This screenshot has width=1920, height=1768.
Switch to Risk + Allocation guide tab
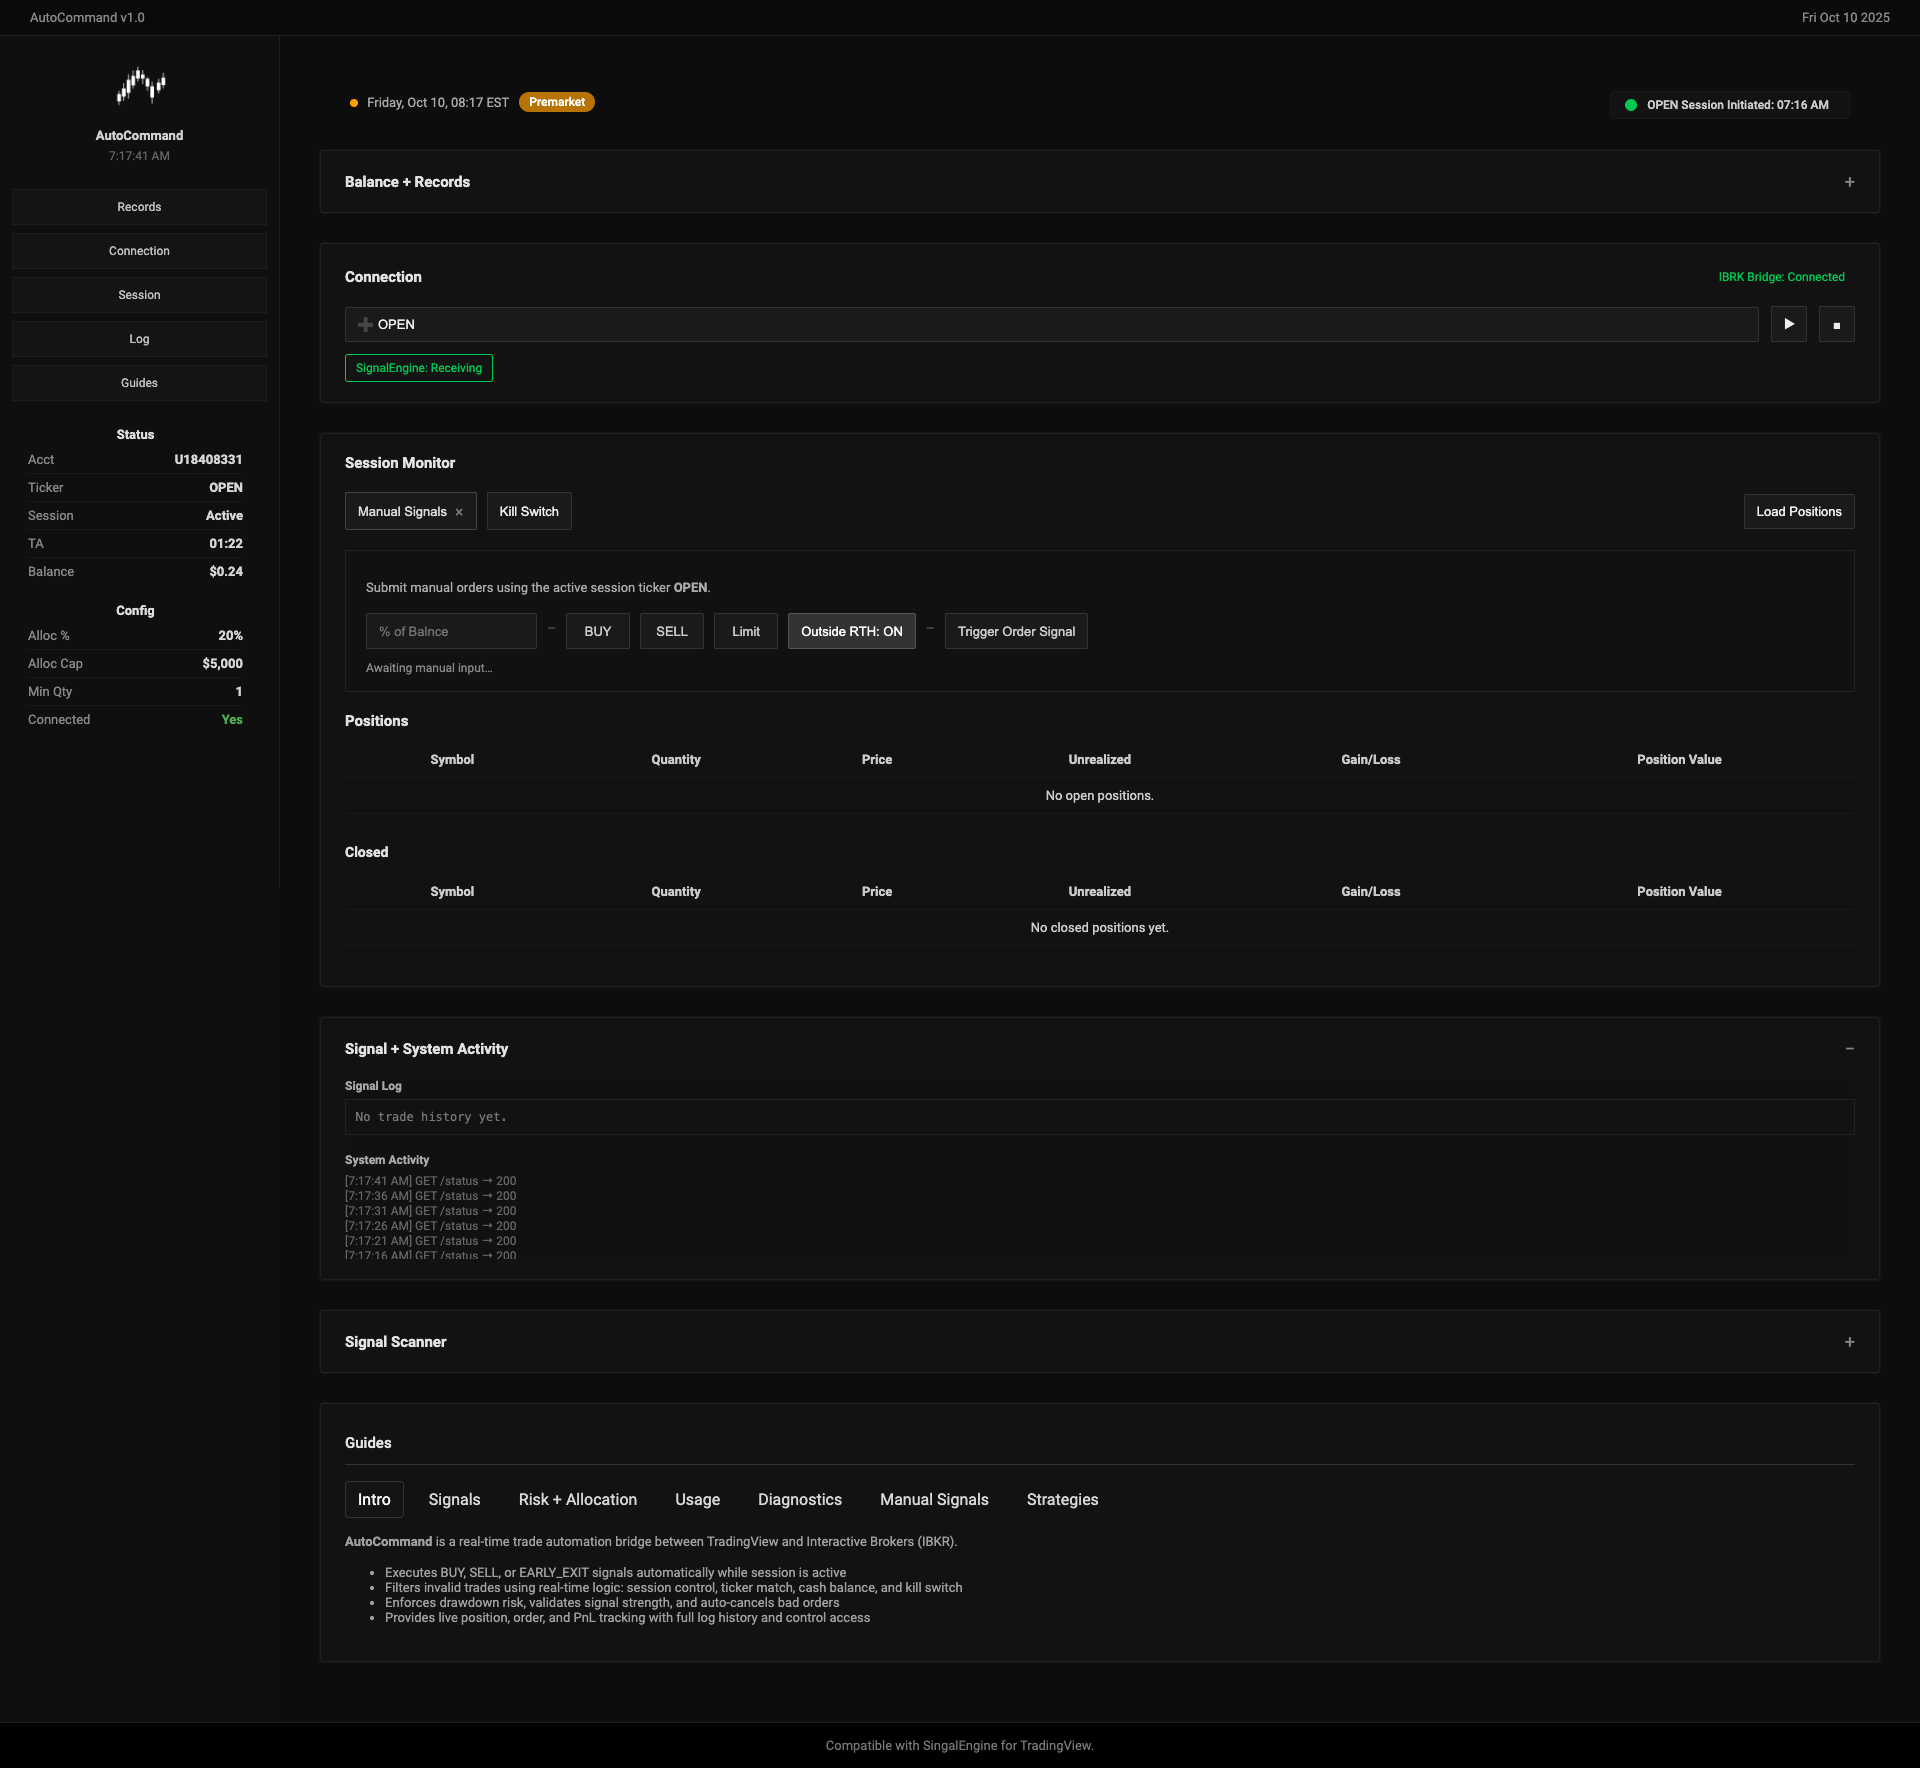[578, 1499]
